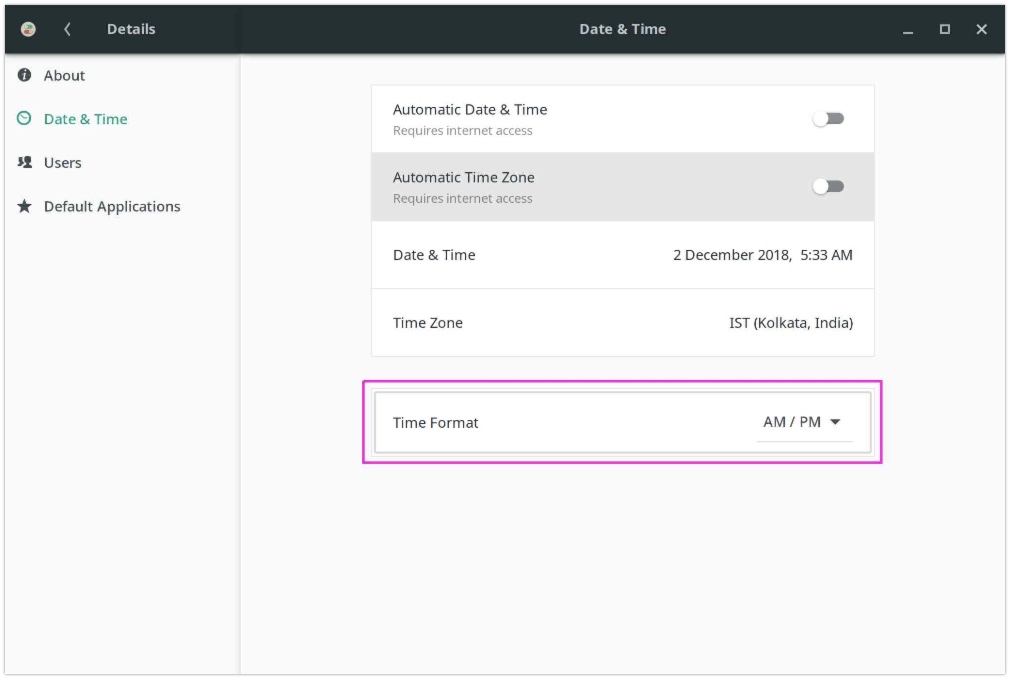This screenshot has width=1010, height=679.
Task: Select the Date & Time sidebar label
Action: click(x=85, y=119)
